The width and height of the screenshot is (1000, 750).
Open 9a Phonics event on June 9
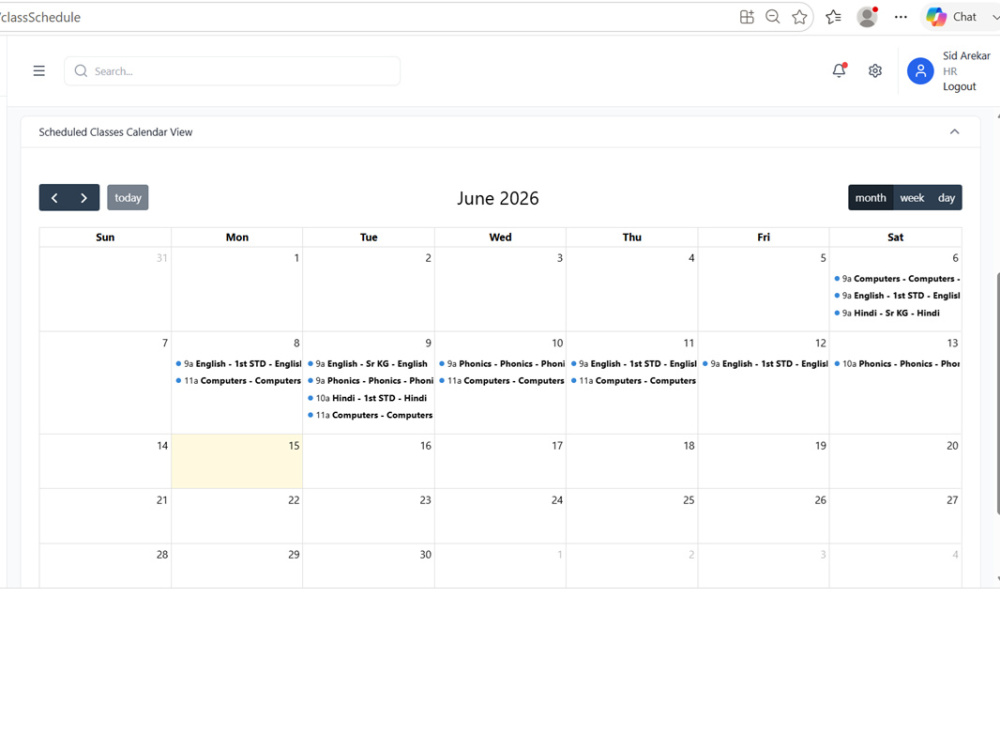coord(370,381)
